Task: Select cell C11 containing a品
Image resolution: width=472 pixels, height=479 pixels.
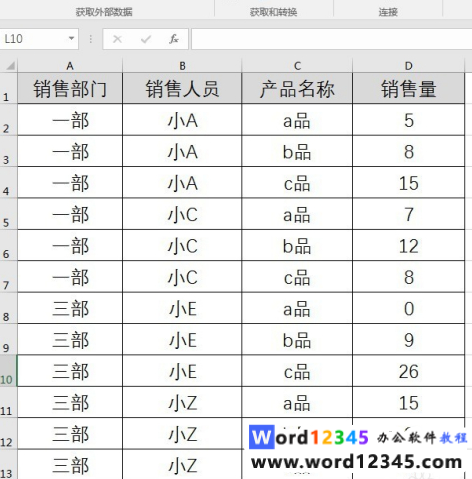Action: [x=297, y=402]
